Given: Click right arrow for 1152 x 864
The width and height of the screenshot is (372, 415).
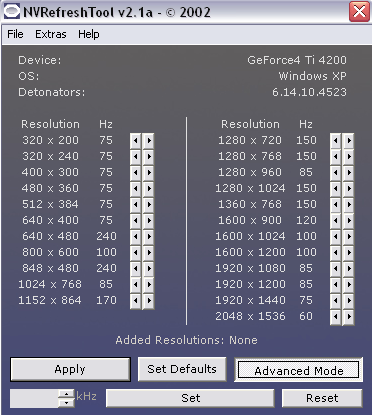Looking at the screenshot, I should pyautogui.click(x=149, y=301).
